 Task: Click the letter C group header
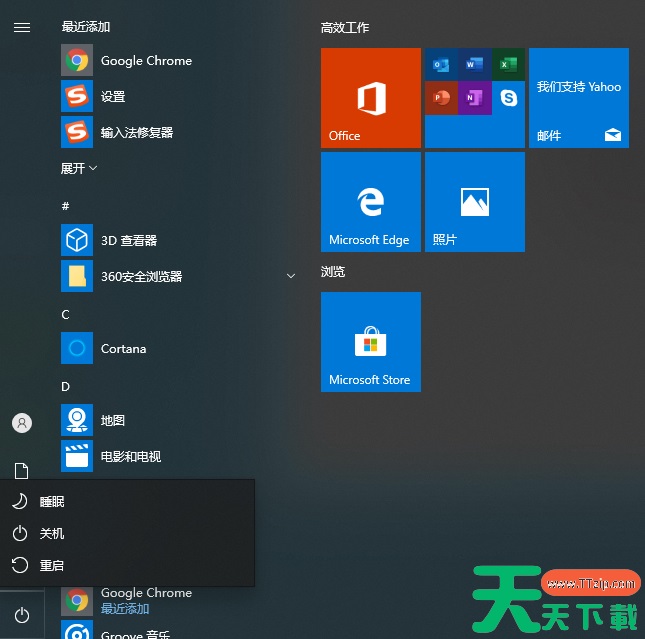click(x=65, y=314)
